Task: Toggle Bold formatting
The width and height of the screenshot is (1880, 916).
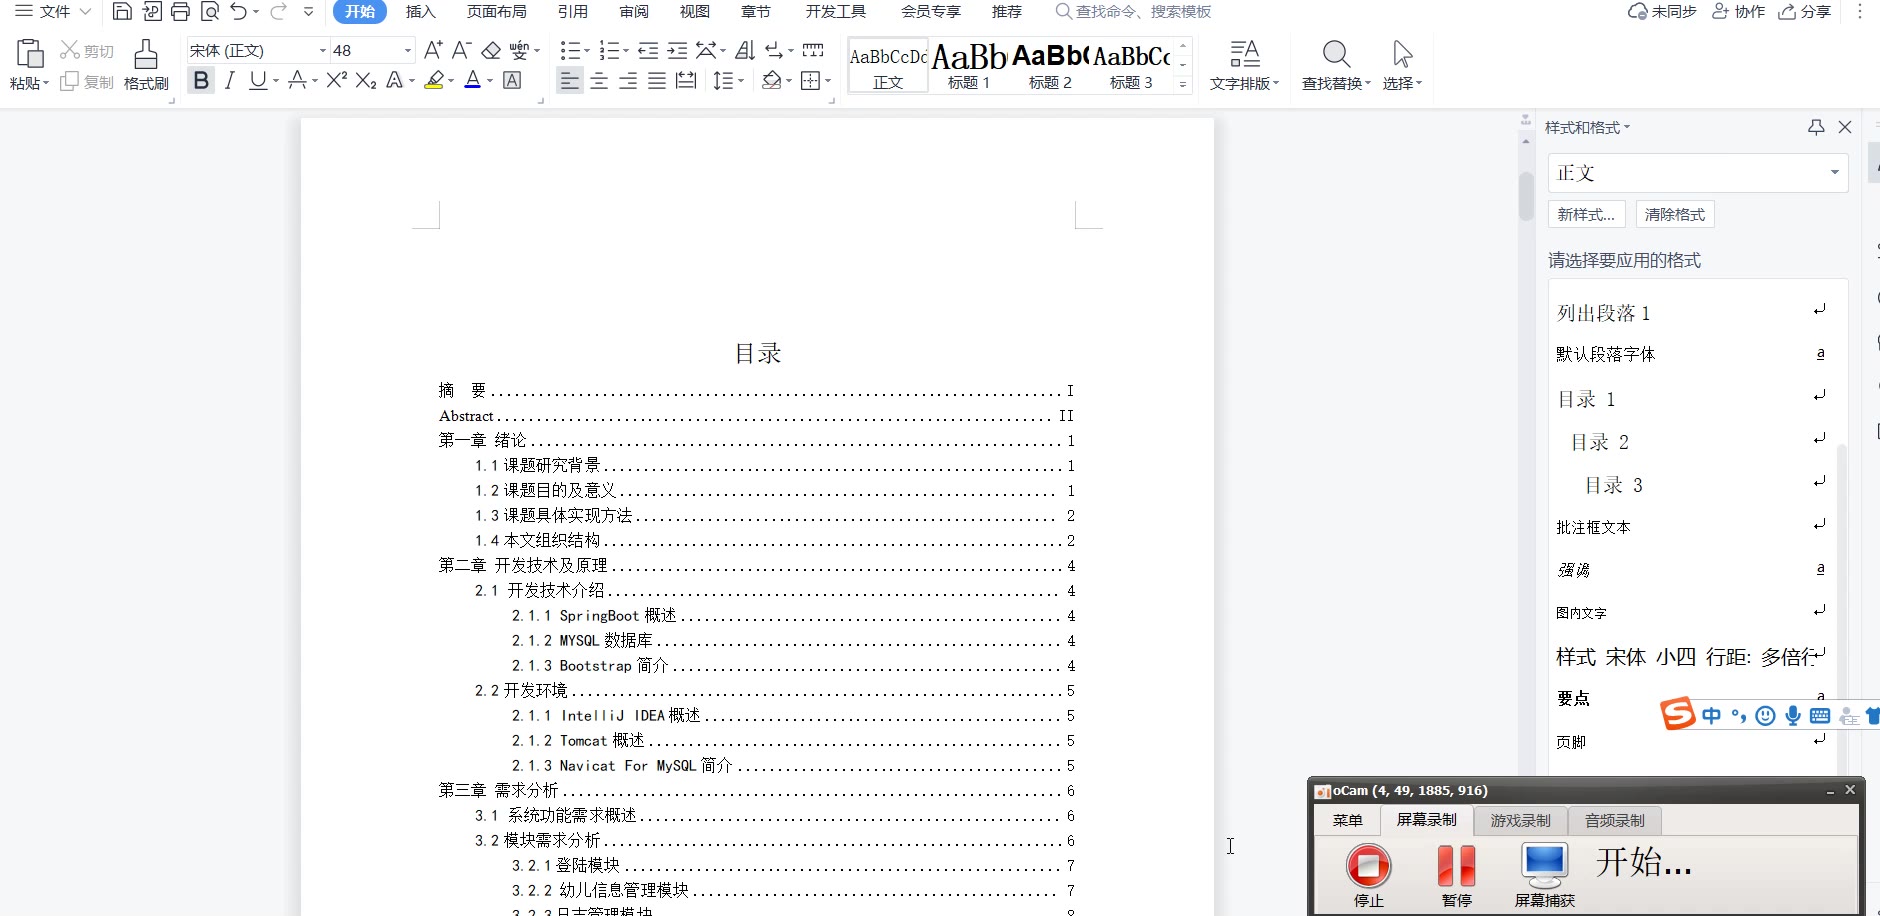Action: (x=201, y=80)
